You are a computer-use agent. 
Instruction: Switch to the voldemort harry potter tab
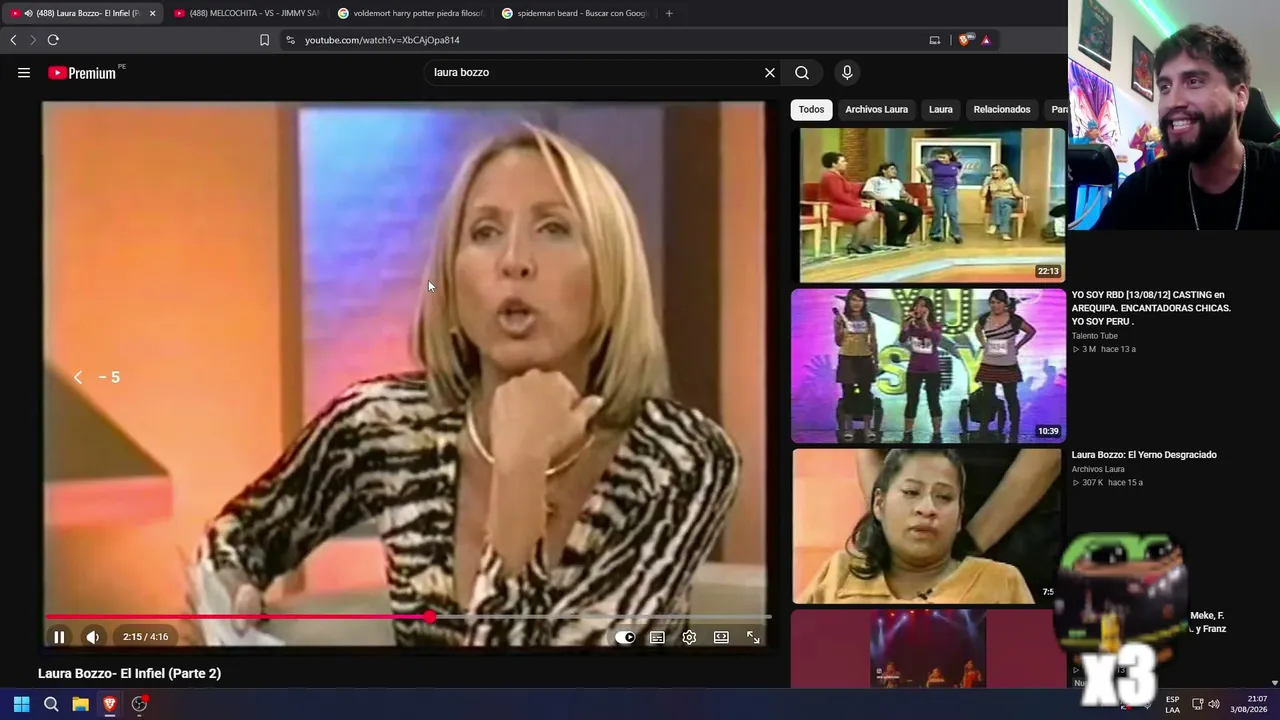pyautogui.click(x=410, y=13)
